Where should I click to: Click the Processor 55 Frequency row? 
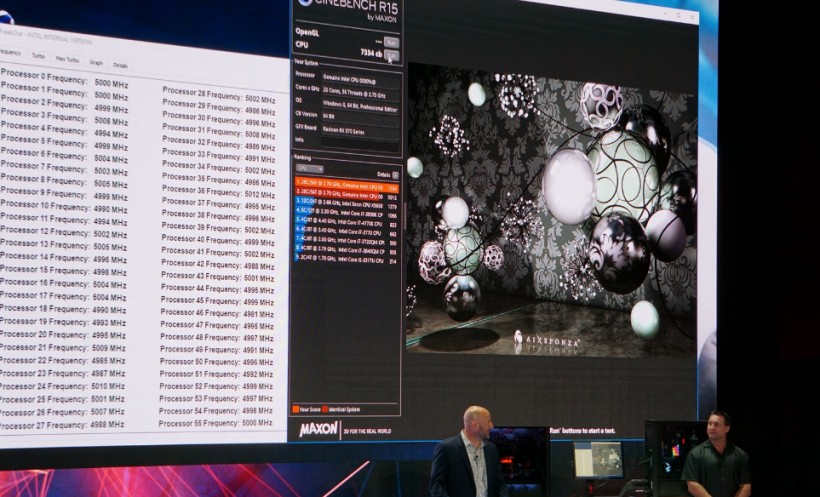tap(215, 423)
